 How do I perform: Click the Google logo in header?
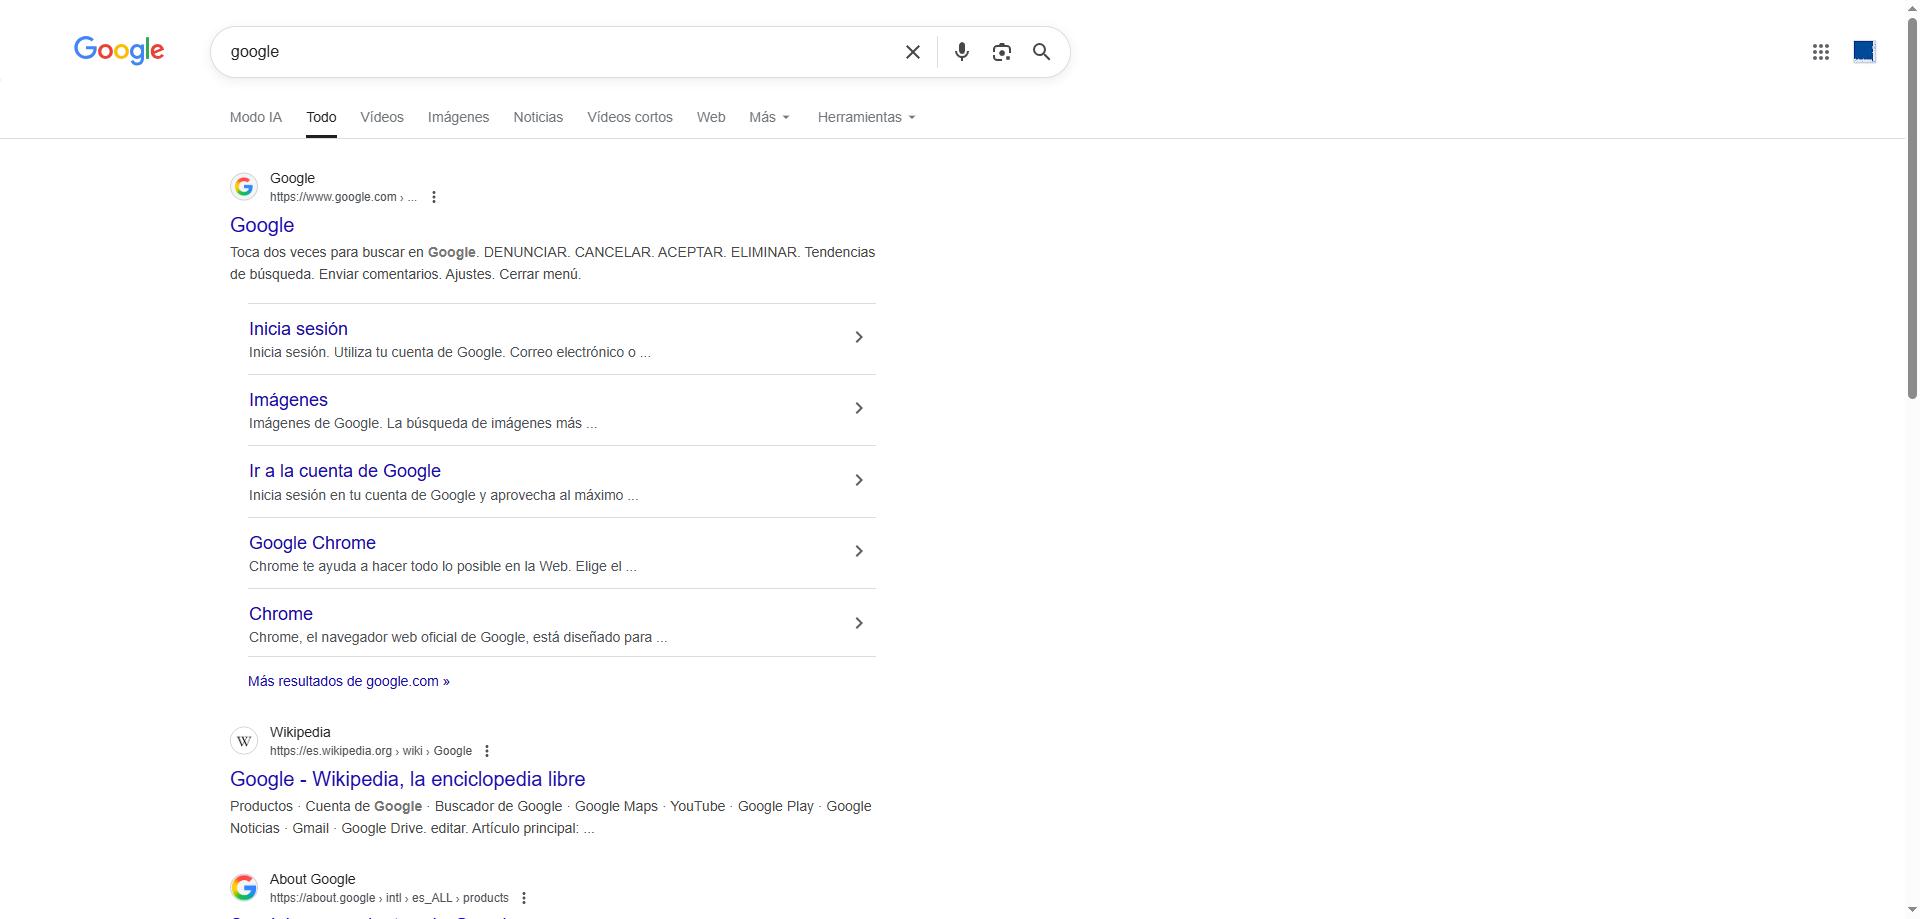click(x=119, y=50)
